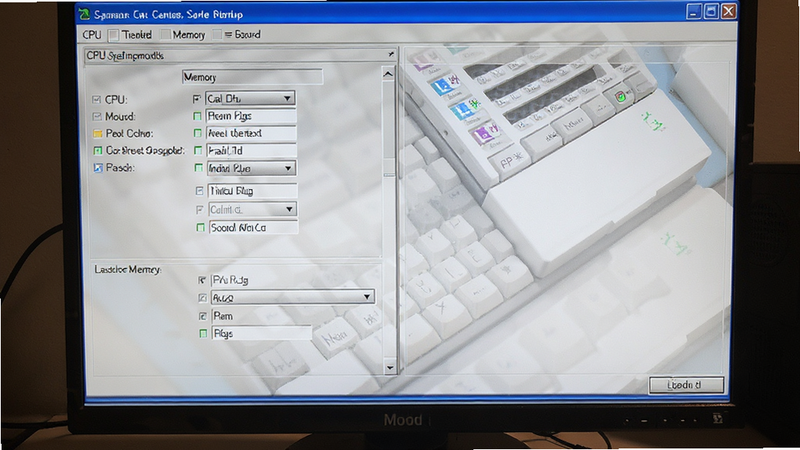Click the blue icon beside Pasch:
800x450 pixels.
[x=98, y=167]
